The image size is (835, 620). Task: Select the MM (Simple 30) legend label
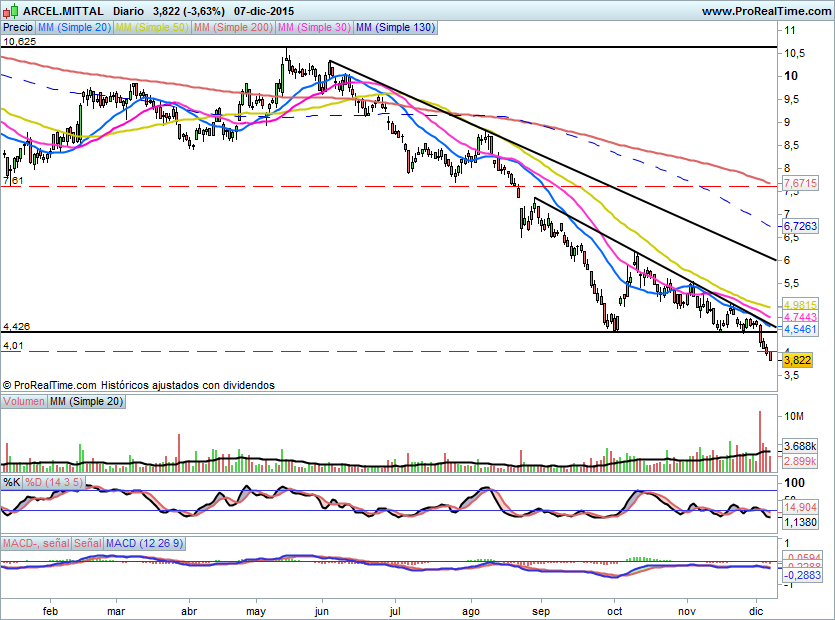(x=314, y=27)
